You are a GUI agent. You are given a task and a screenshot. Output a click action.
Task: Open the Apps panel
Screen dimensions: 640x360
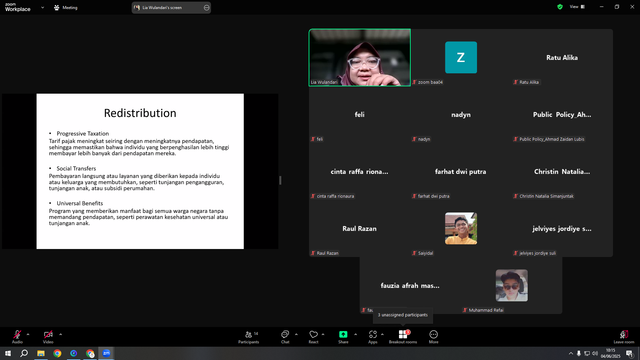click(x=373, y=336)
